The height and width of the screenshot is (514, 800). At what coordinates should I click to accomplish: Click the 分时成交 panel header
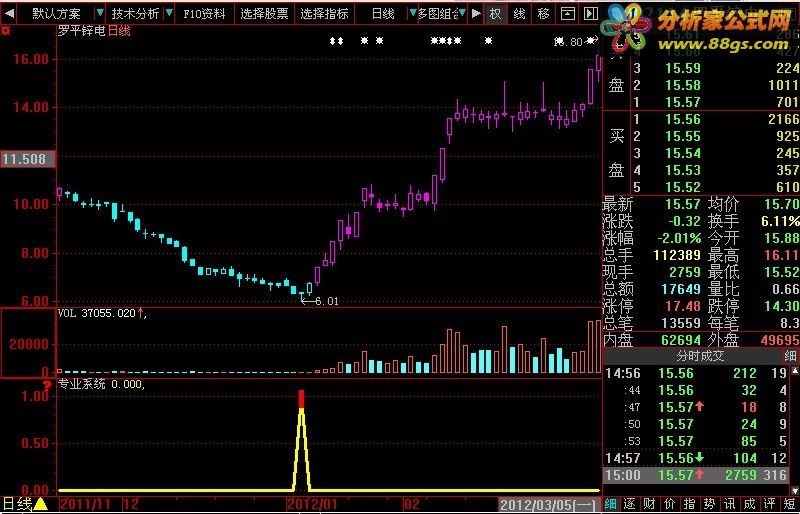(x=700, y=356)
